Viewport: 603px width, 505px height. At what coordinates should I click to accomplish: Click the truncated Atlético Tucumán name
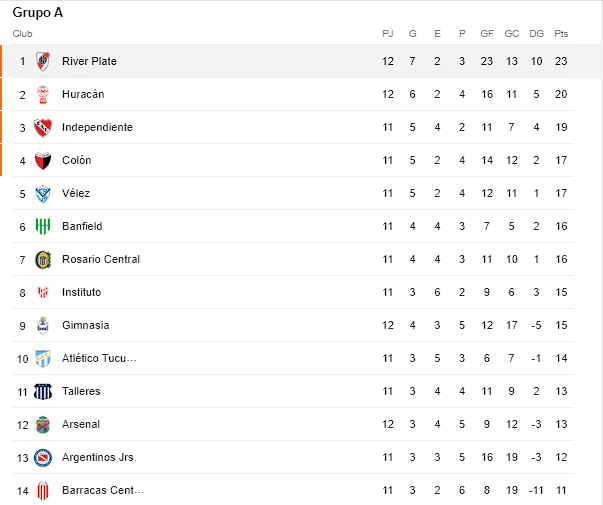(99, 358)
